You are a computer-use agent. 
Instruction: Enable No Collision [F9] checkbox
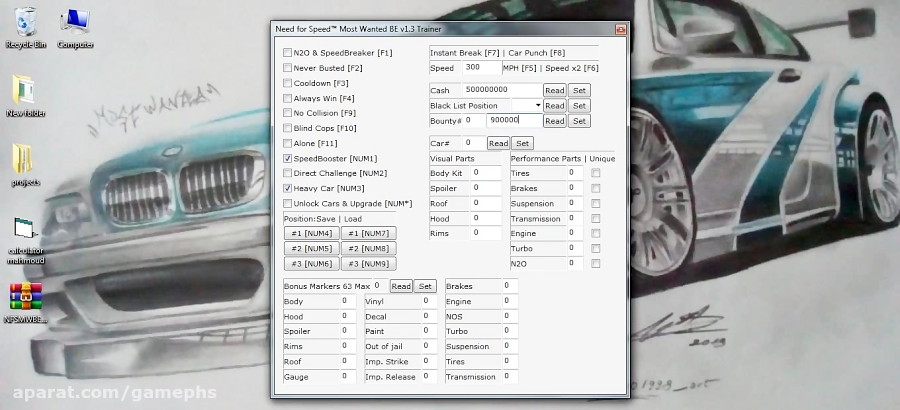click(288, 113)
